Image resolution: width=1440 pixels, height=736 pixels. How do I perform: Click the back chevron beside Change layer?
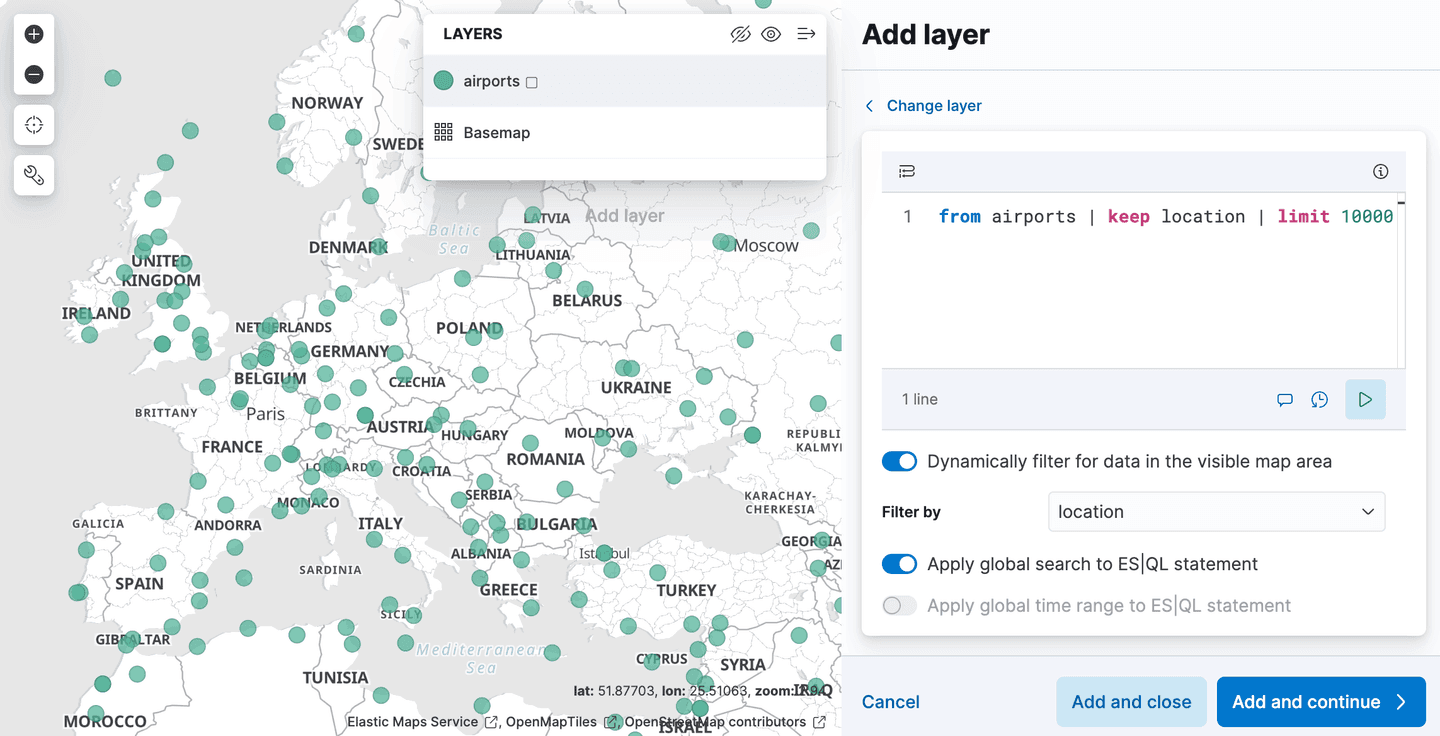pyautogui.click(x=868, y=105)
